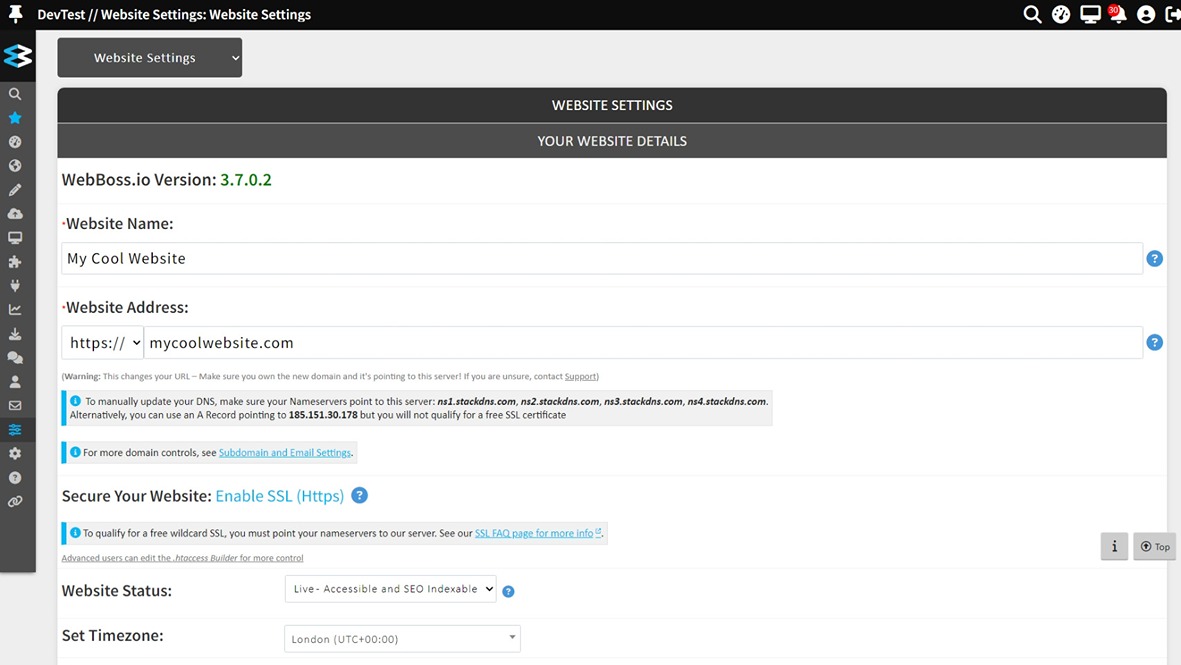The width and height of the screenshot is (1181, 665).
Task: Expand the Website Settings selector at top
Action: coord(149,57)
